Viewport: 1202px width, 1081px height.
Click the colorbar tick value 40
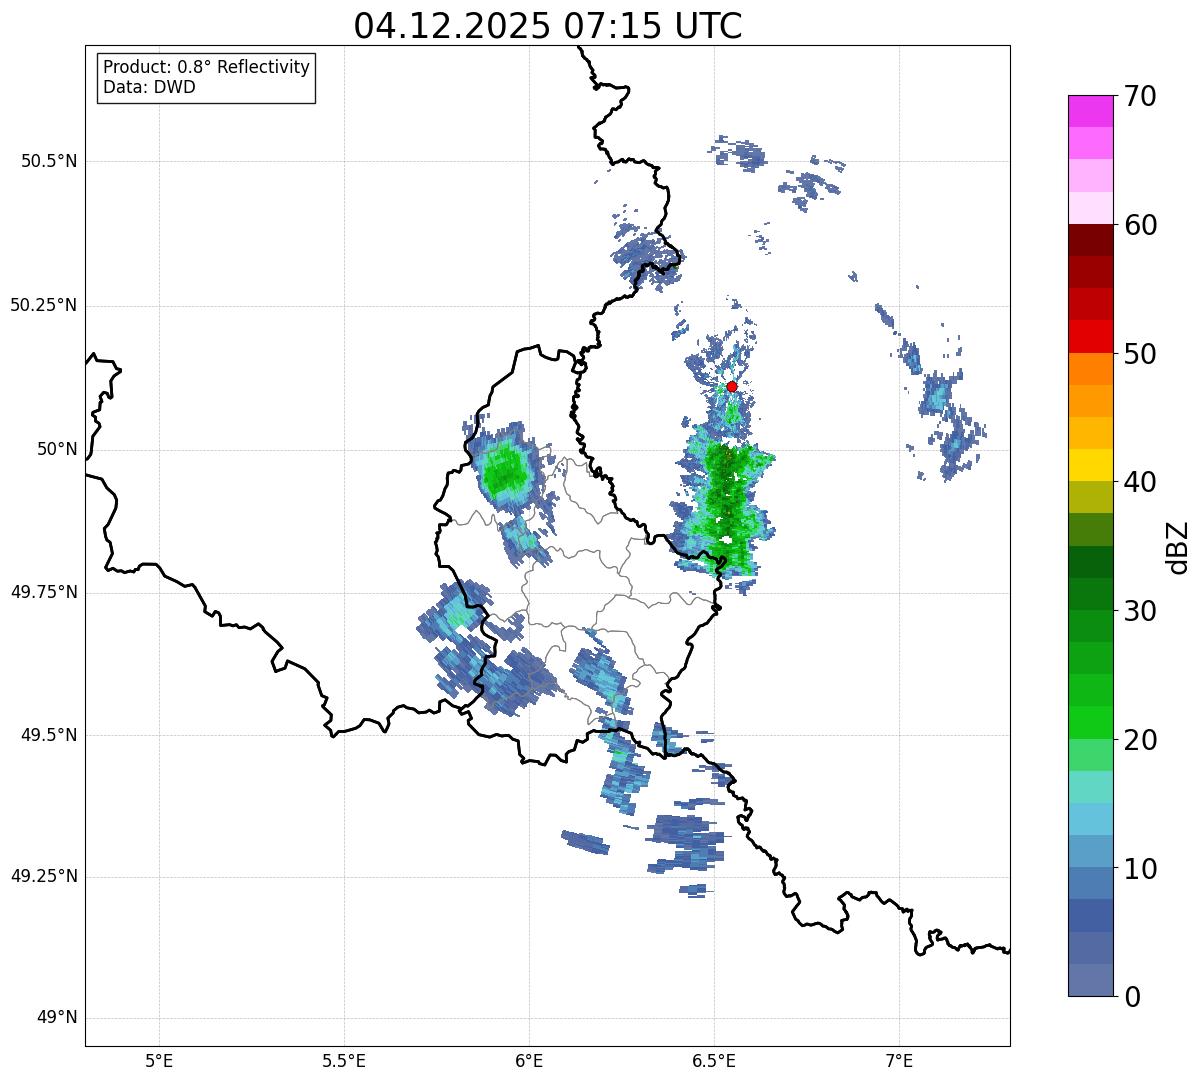(x=1140, y=482)
